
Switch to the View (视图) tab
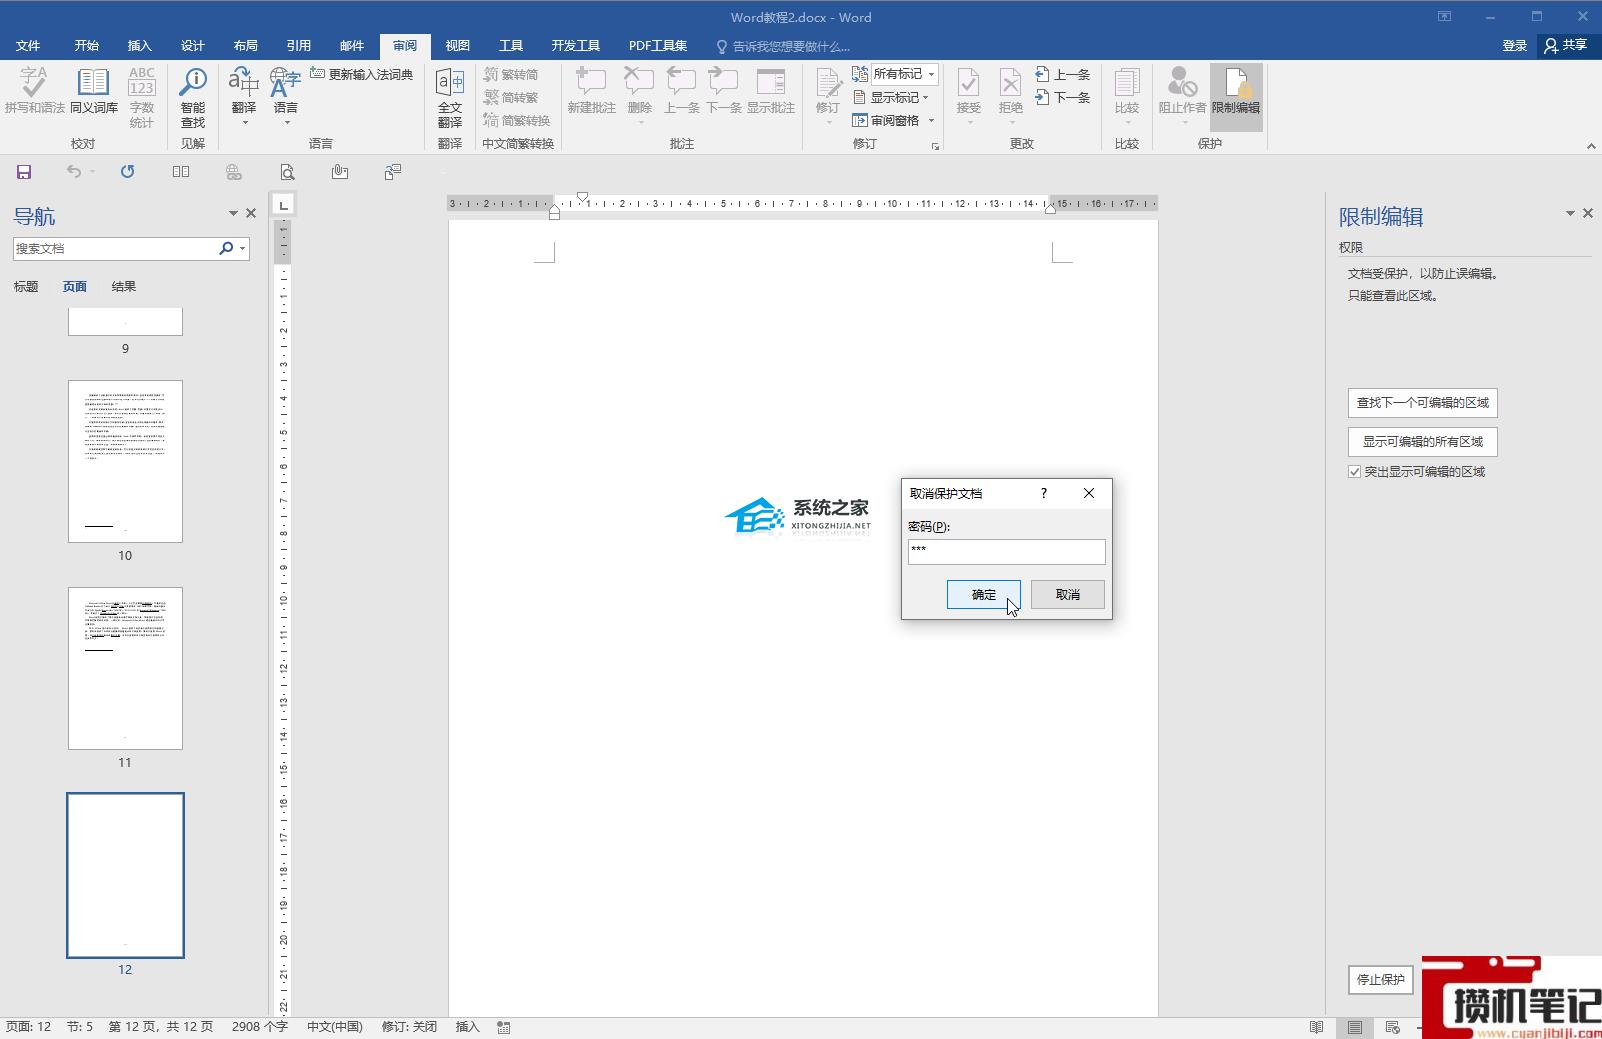[x=458, y=46]
